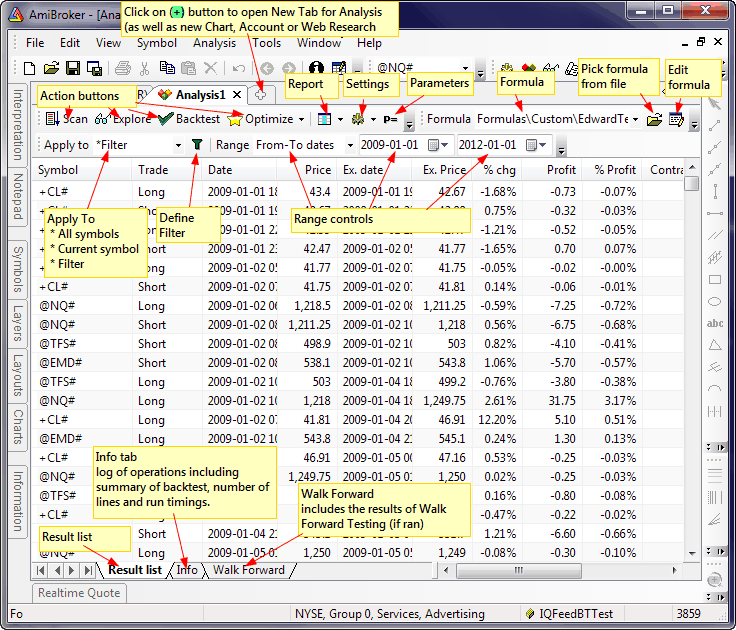Switch to the Info tab

click(187, 570)
